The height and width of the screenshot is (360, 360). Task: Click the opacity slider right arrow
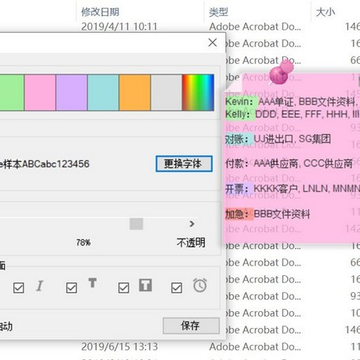pos(192,224)
